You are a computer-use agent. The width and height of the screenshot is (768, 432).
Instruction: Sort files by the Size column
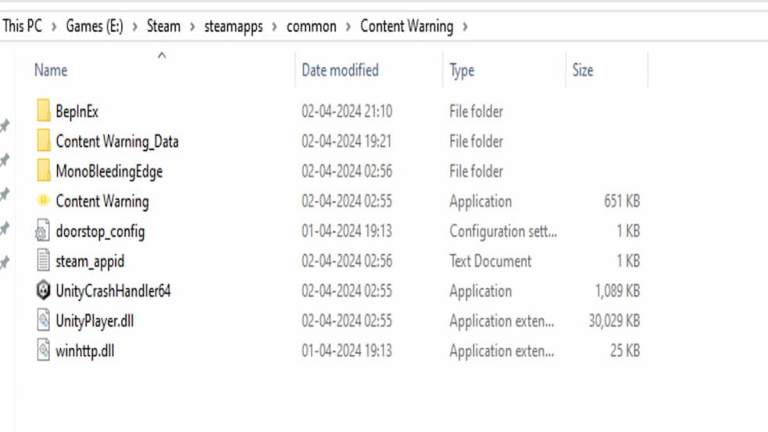(583, 70)
